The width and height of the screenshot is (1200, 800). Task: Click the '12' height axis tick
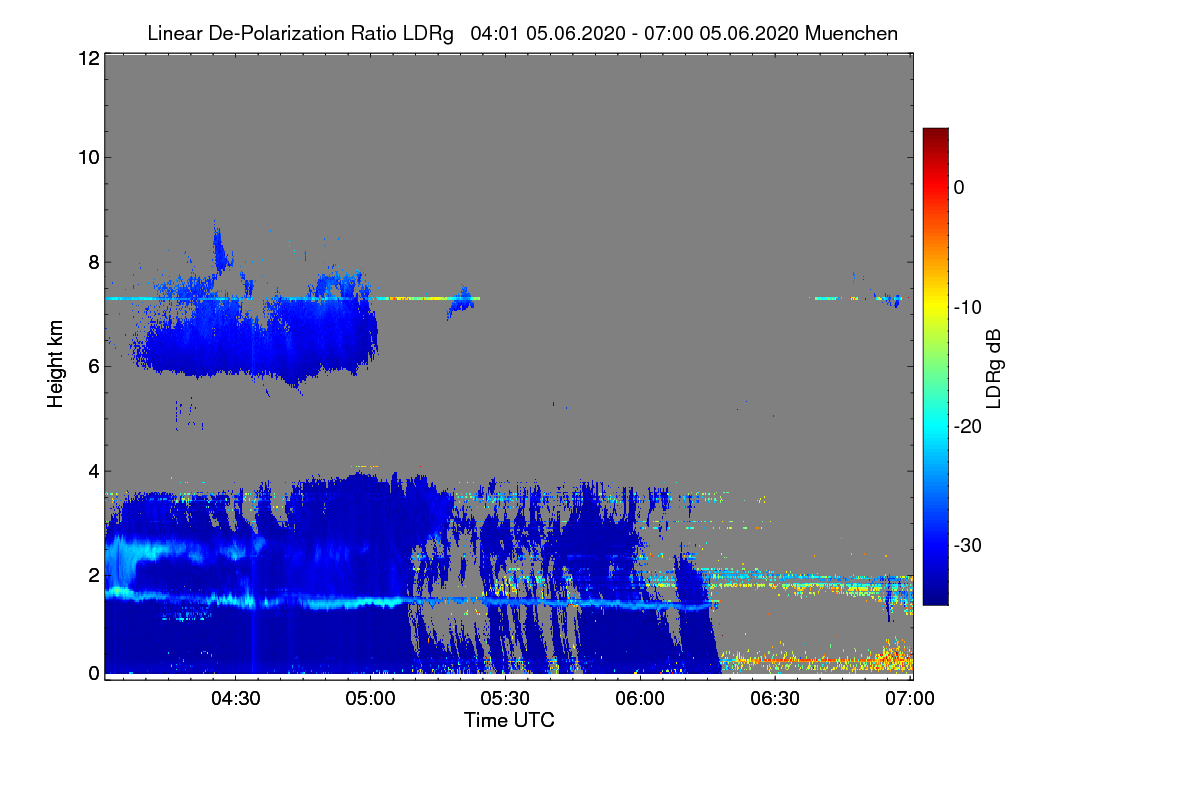(88, 59)
